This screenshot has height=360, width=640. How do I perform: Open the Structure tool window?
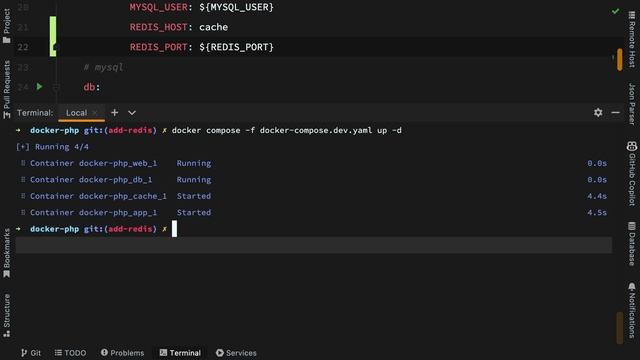click(x=7, y=316)
